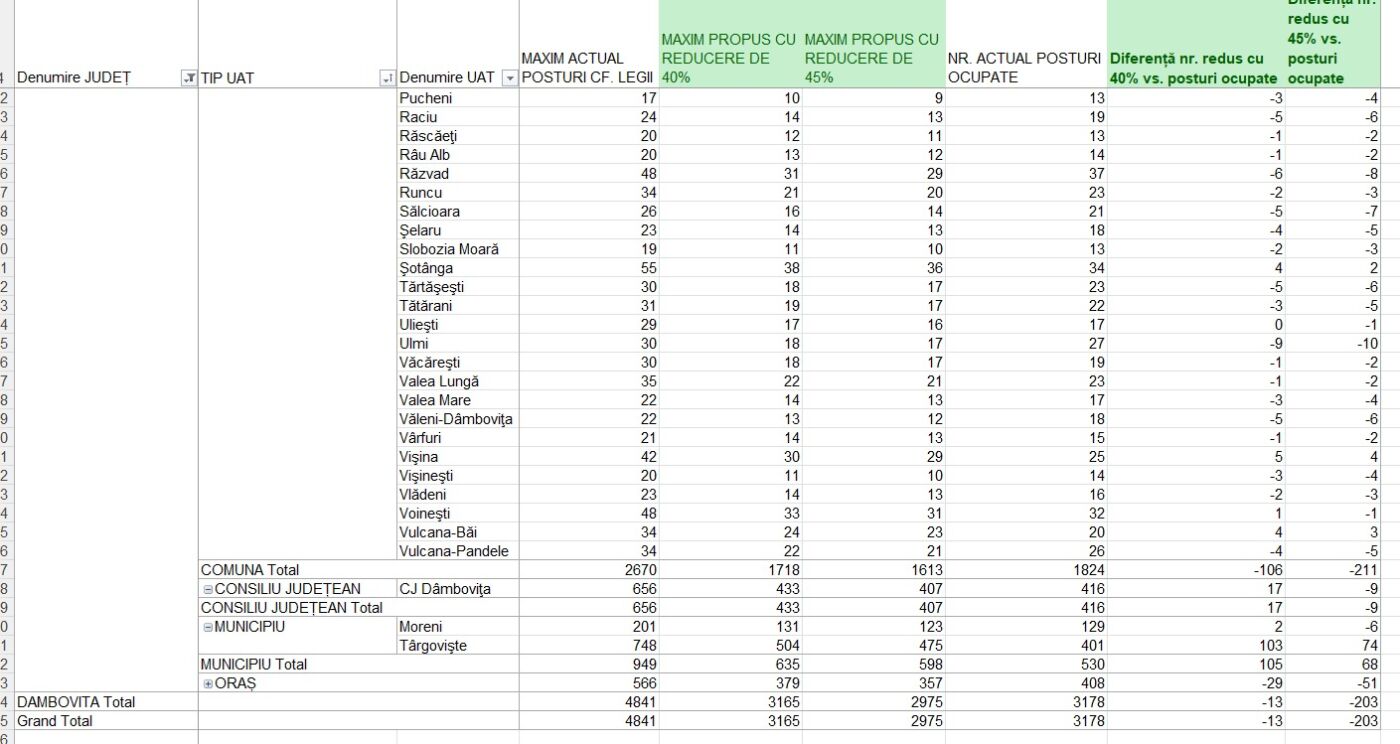Select the DAMBOVITA Total row label

[76, 702]
